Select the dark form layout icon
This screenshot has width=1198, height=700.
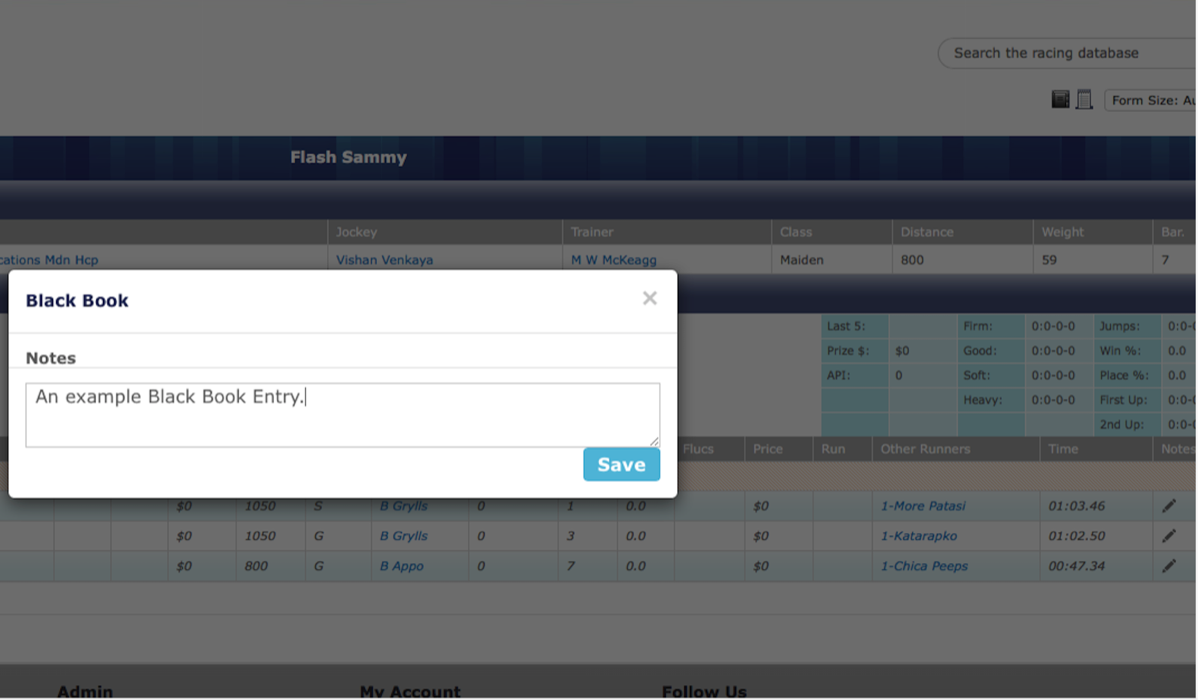(1060, 99)
